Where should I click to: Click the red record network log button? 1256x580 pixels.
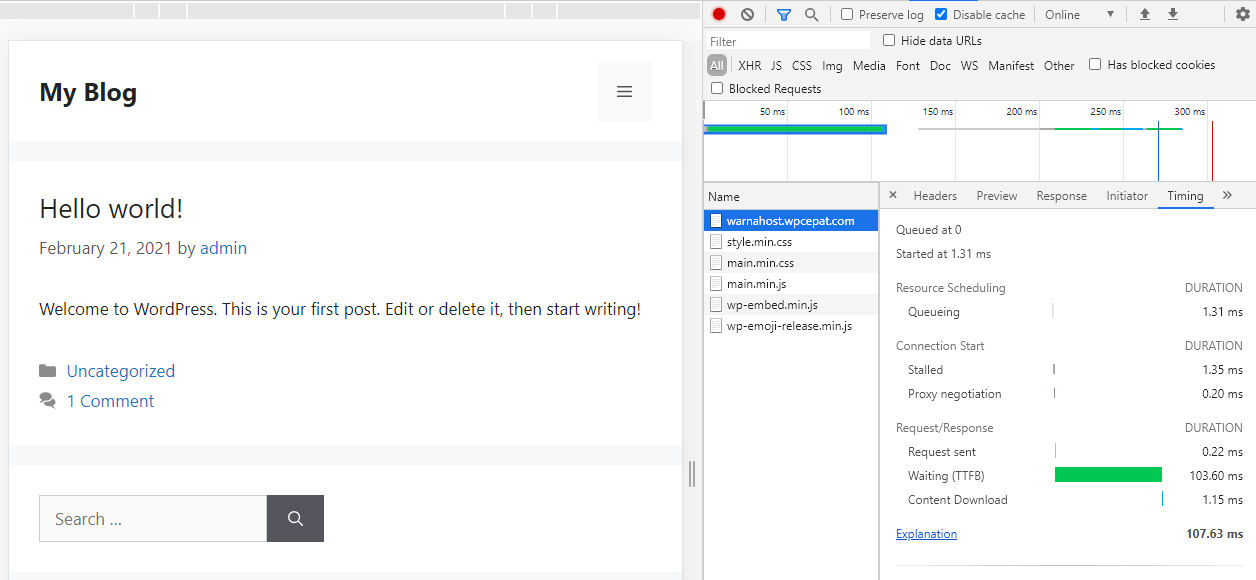tap(719, 15)
